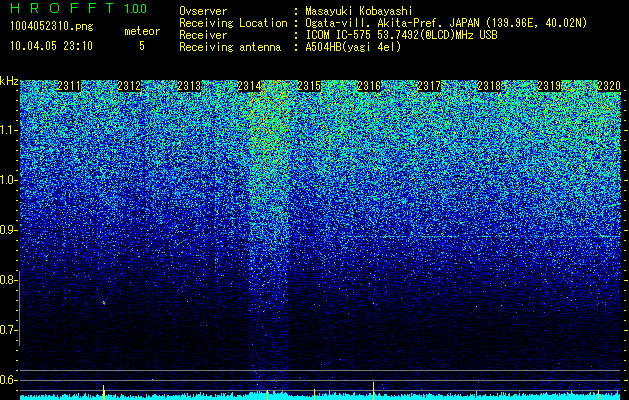This screenshot has height=400, width=629.
Task: Click the 0.6 kHz axis label
Action: pyautogui.click(x=8, y=380)
